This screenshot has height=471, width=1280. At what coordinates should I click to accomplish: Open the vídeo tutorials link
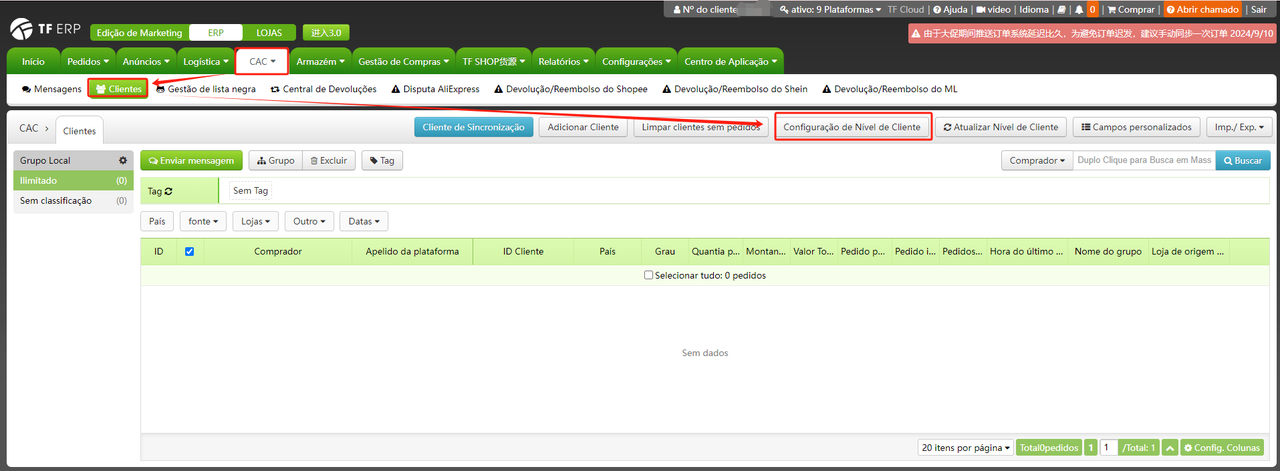(993, 9)
